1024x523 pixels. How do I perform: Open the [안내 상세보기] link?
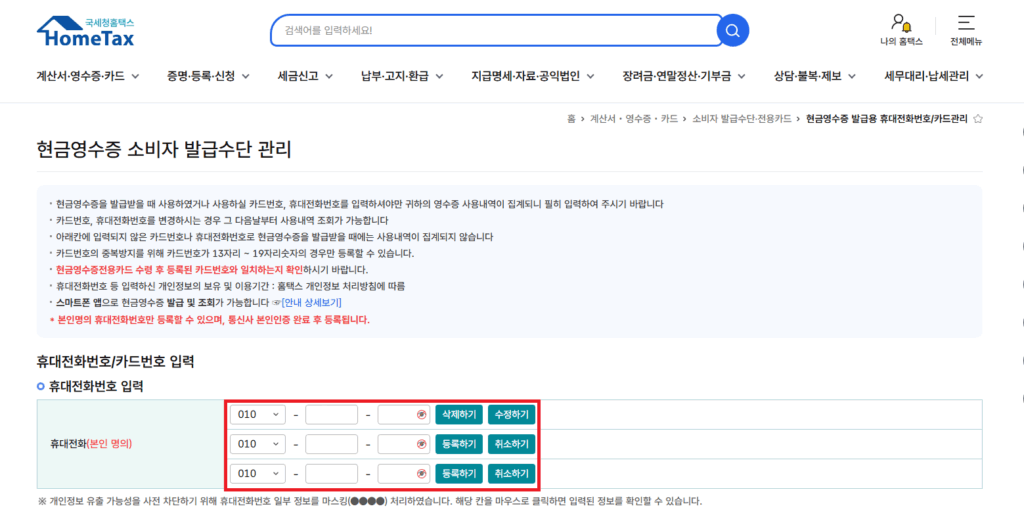pyautogui.click(x=312, y=303)
